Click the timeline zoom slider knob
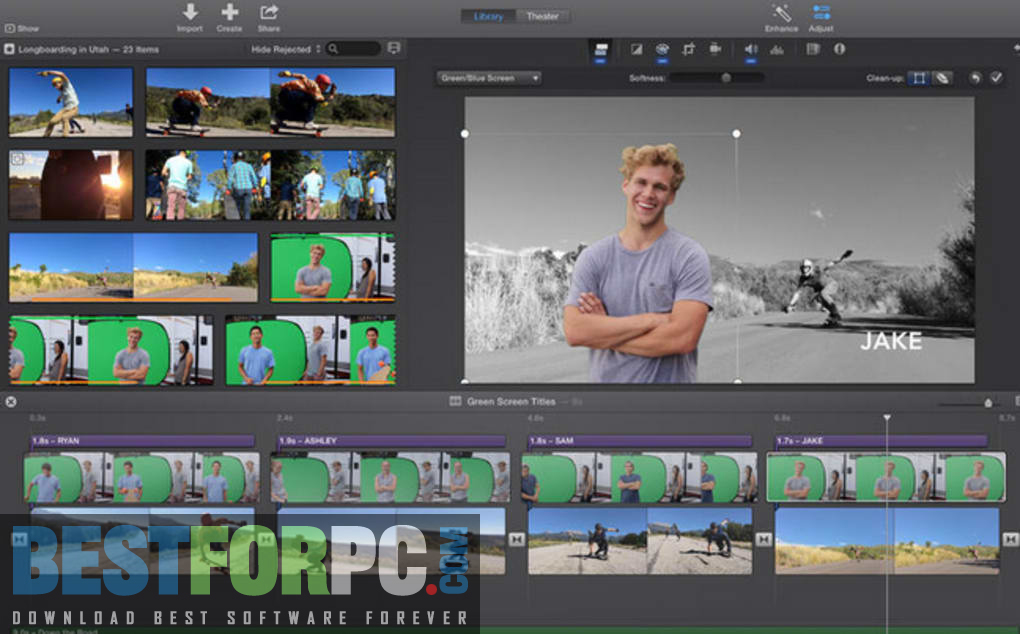The height and width of the screenshot is (634, 1020). (x=988, y=403)
